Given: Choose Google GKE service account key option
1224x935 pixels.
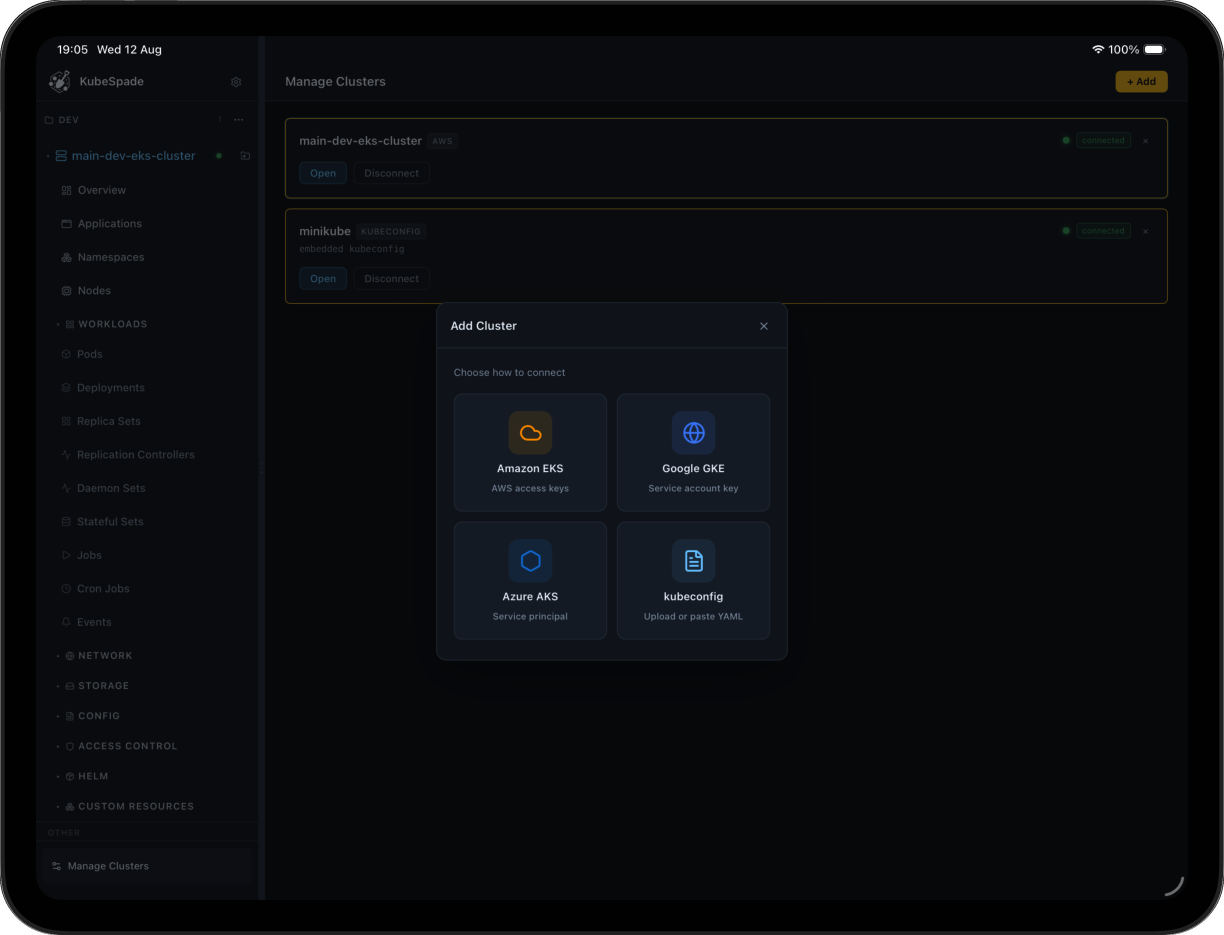Looking at the screenshot, I should click(x=694, y=452).
